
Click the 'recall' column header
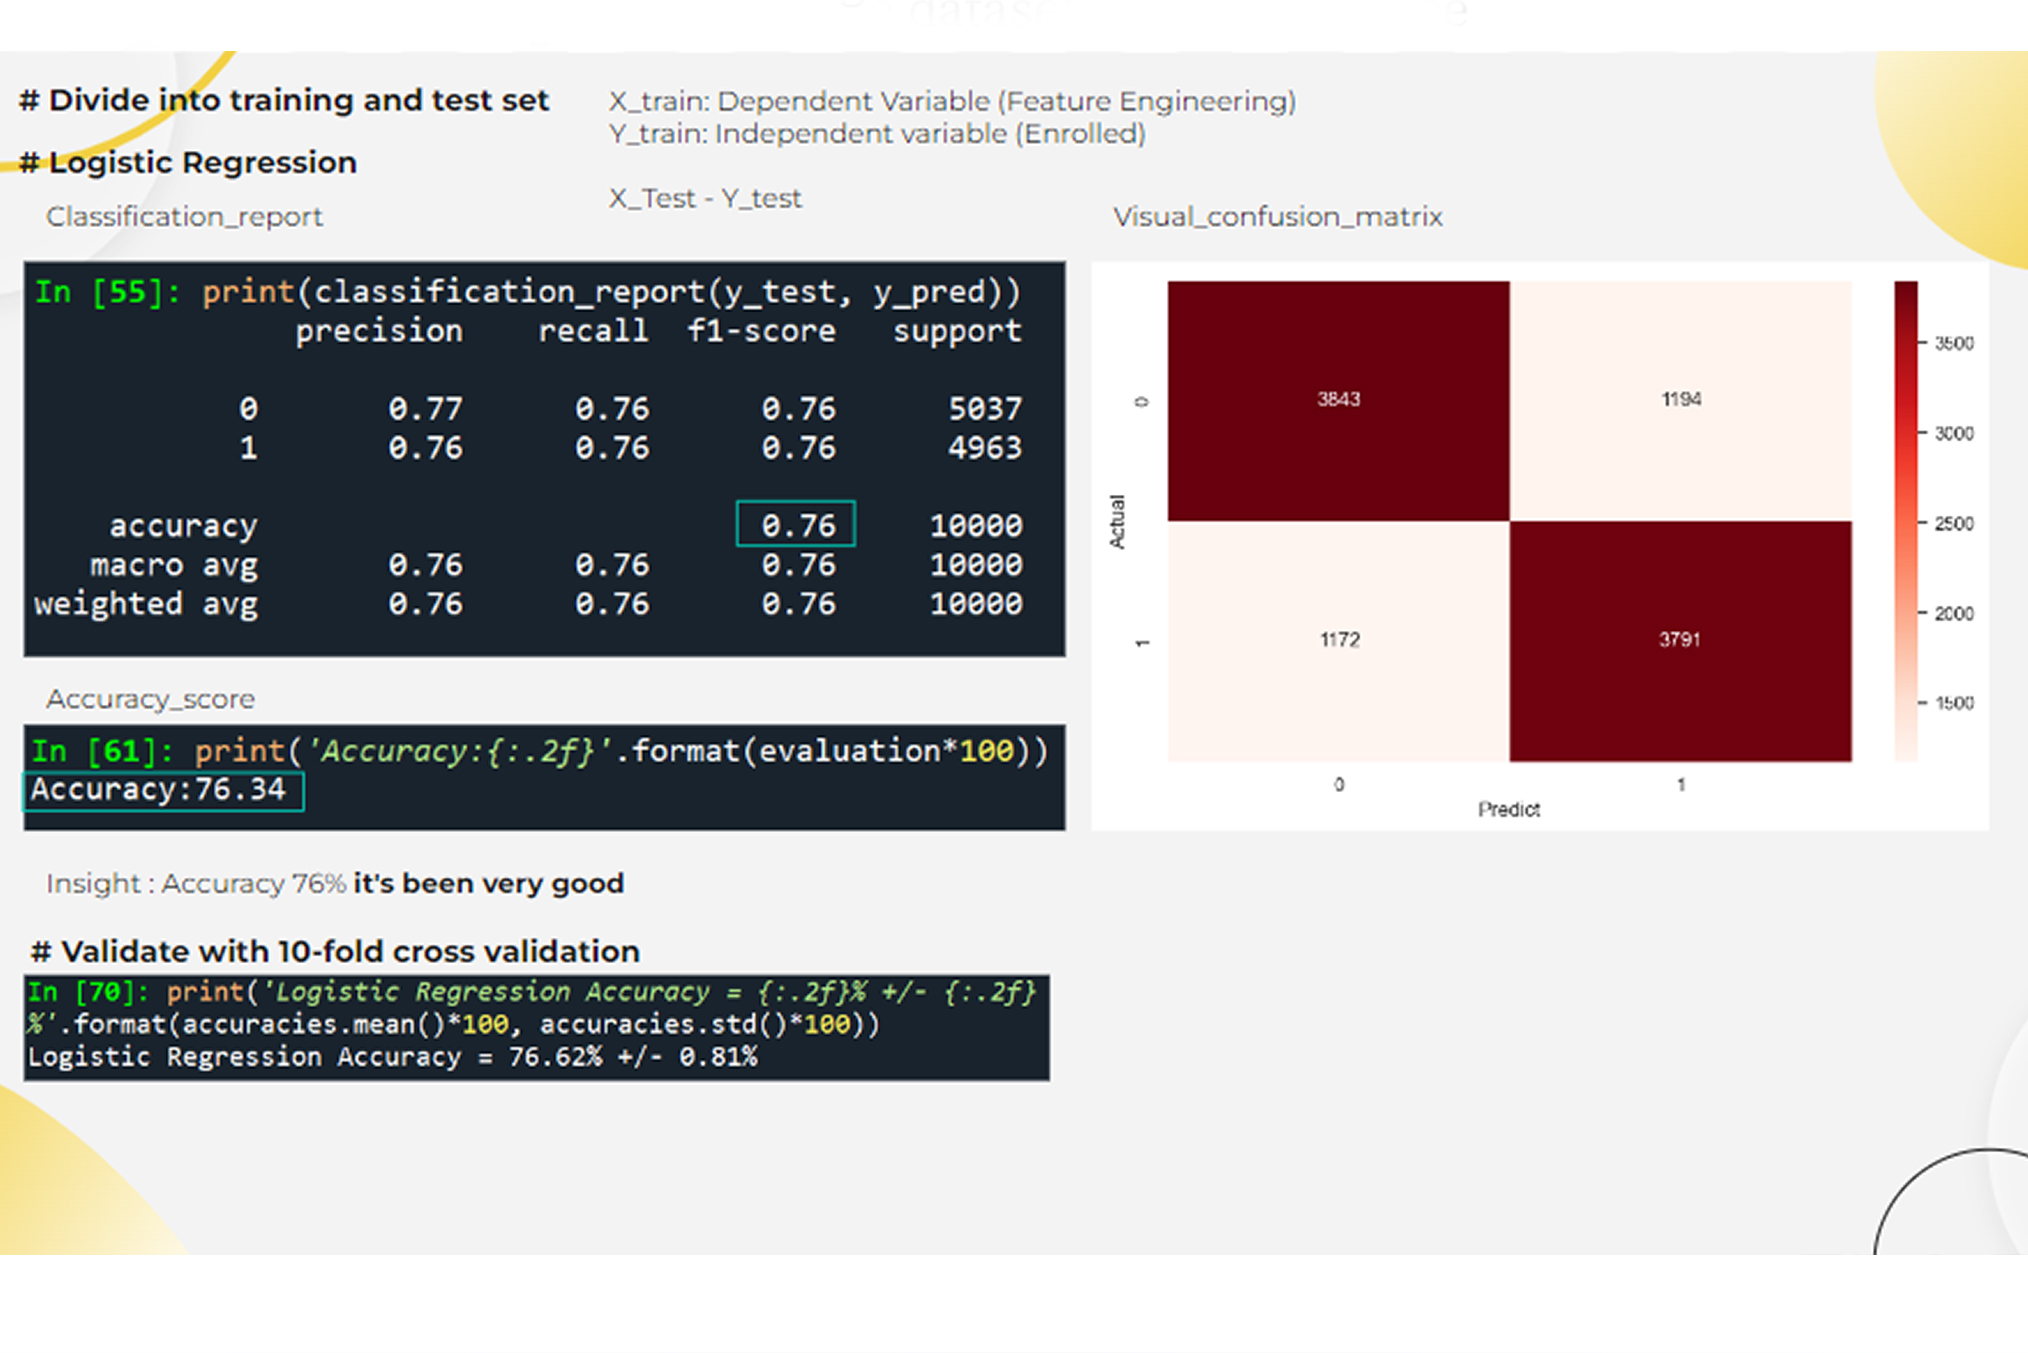click(x=593, y=331)
